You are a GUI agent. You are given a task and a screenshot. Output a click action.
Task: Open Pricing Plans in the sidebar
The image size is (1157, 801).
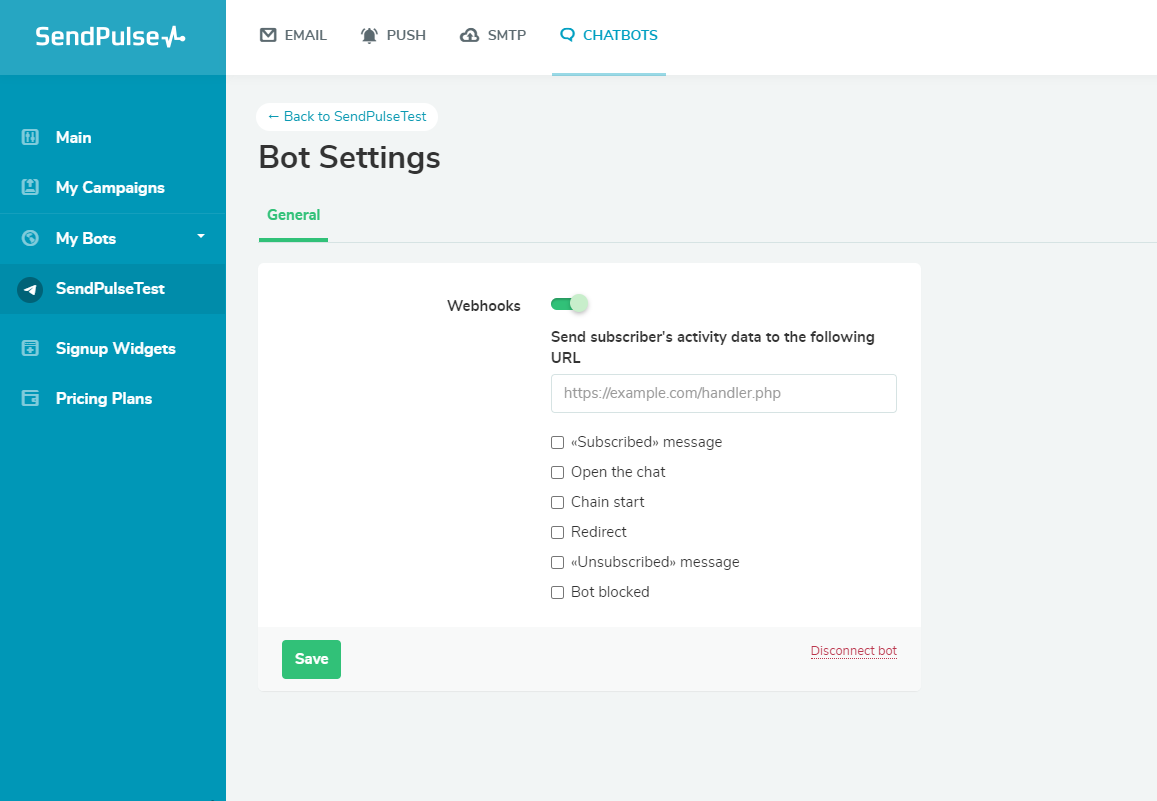click(113, 398)
